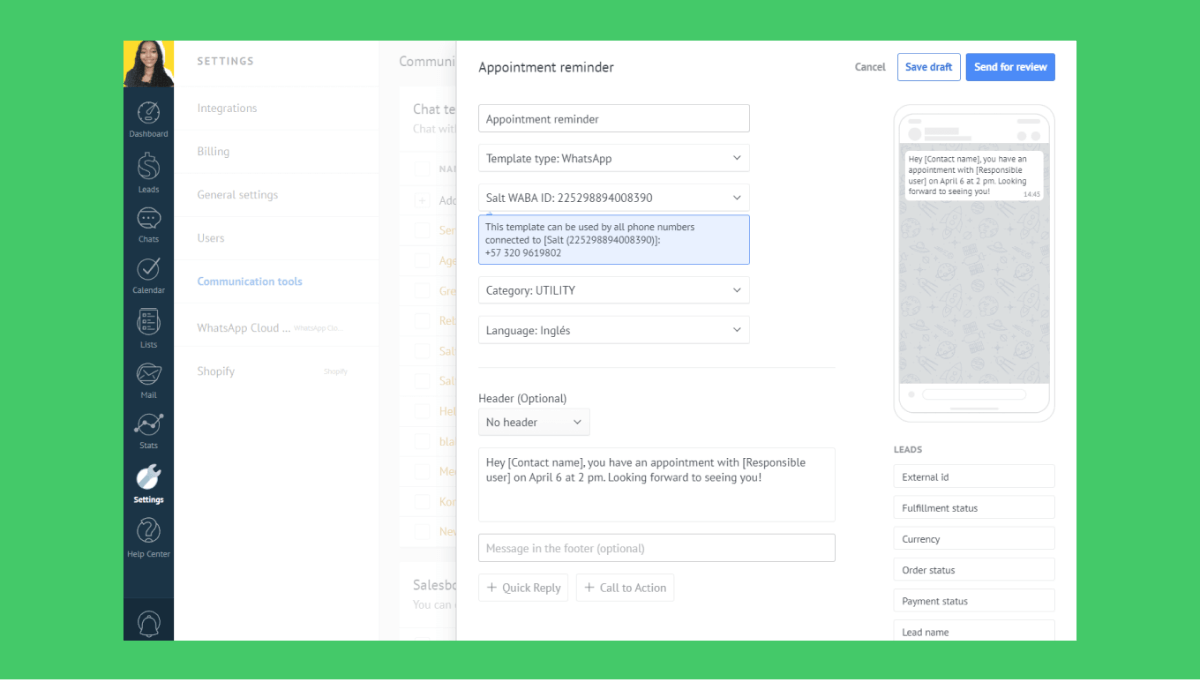Open Users settings
Screen dimensions: 1200x680
(211, 238)
